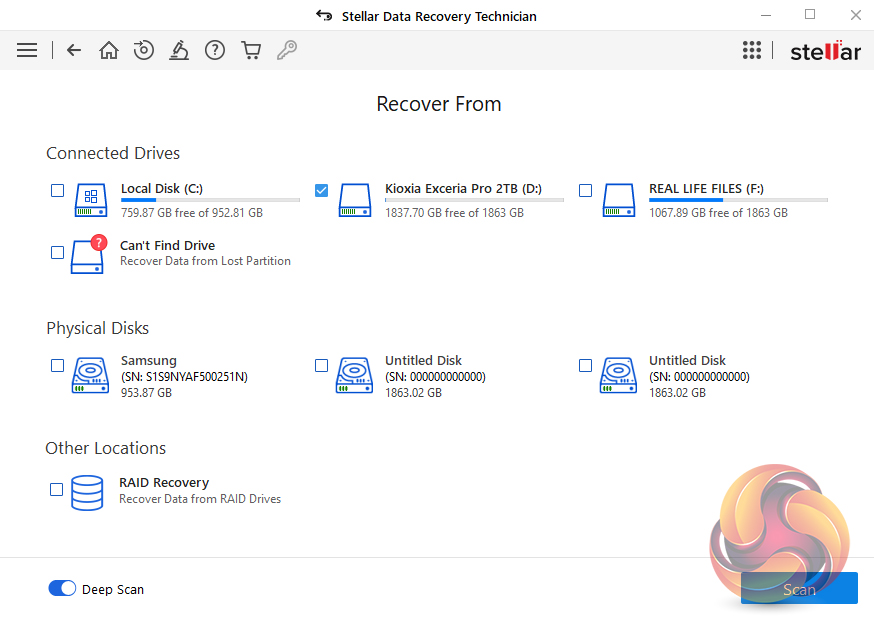The image size is (874, 621).
Task: Click the Stellar logo
Action: 826,51
